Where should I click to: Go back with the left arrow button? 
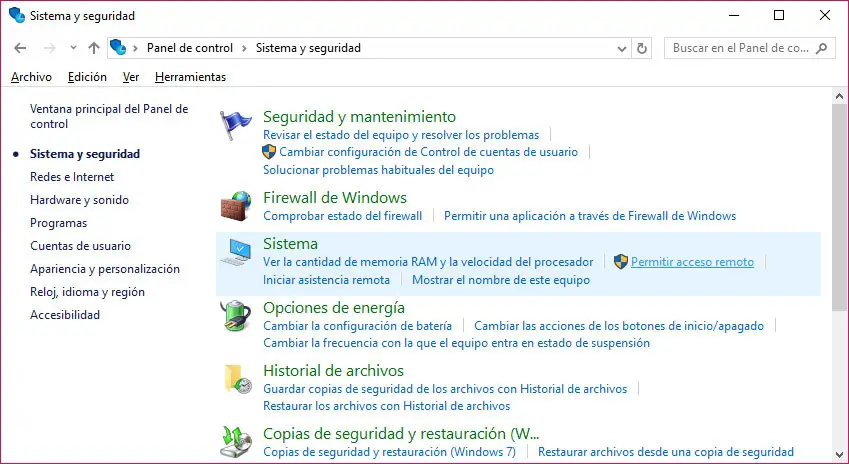tap(20, 48)
